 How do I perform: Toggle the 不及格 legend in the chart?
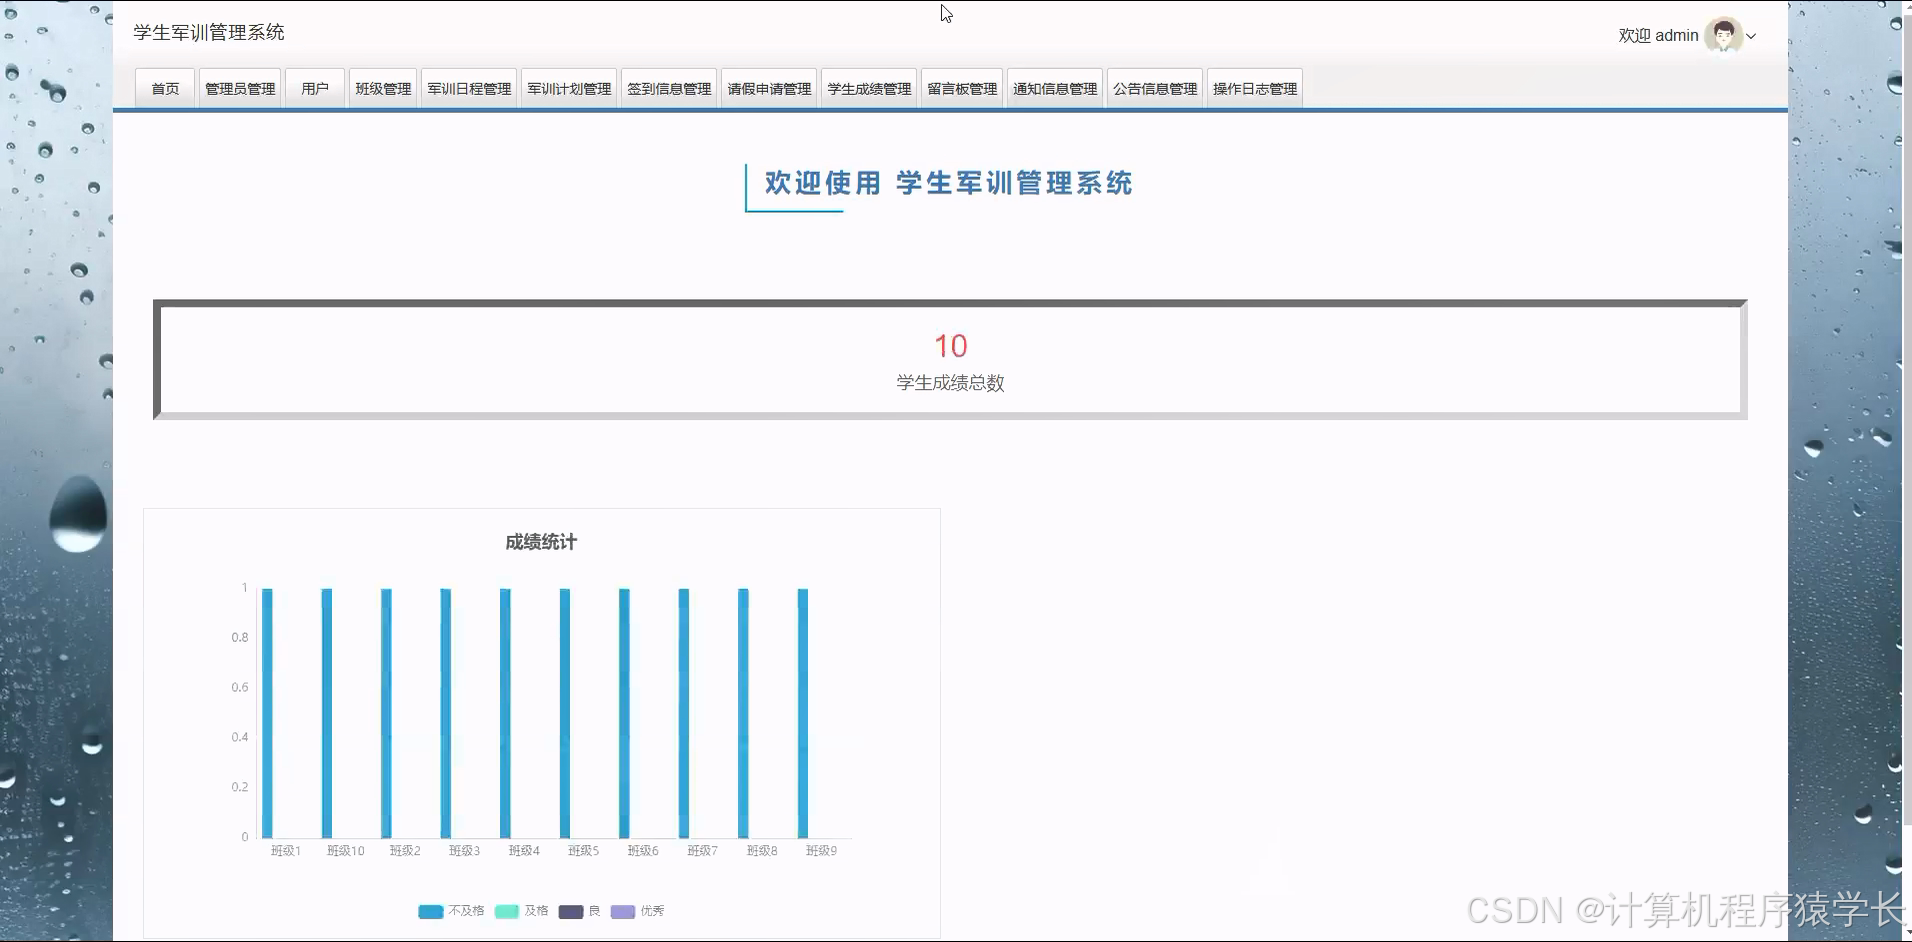[x=450, y=911]
